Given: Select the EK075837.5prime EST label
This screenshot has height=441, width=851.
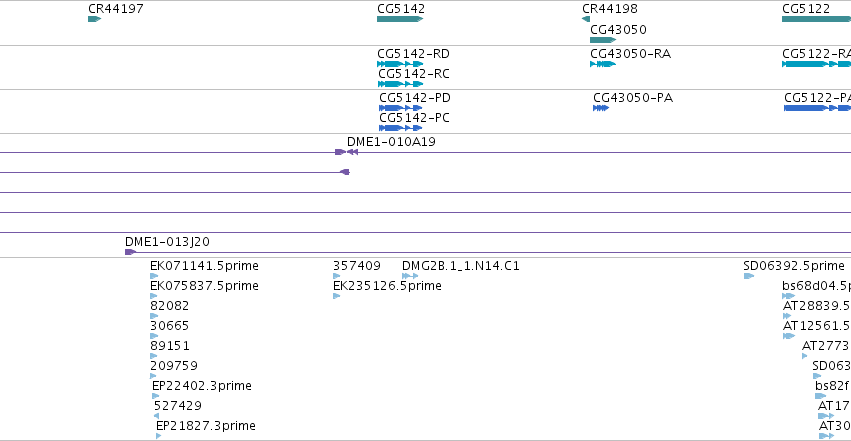Looking at the screenshot, I should click(204, 286).
